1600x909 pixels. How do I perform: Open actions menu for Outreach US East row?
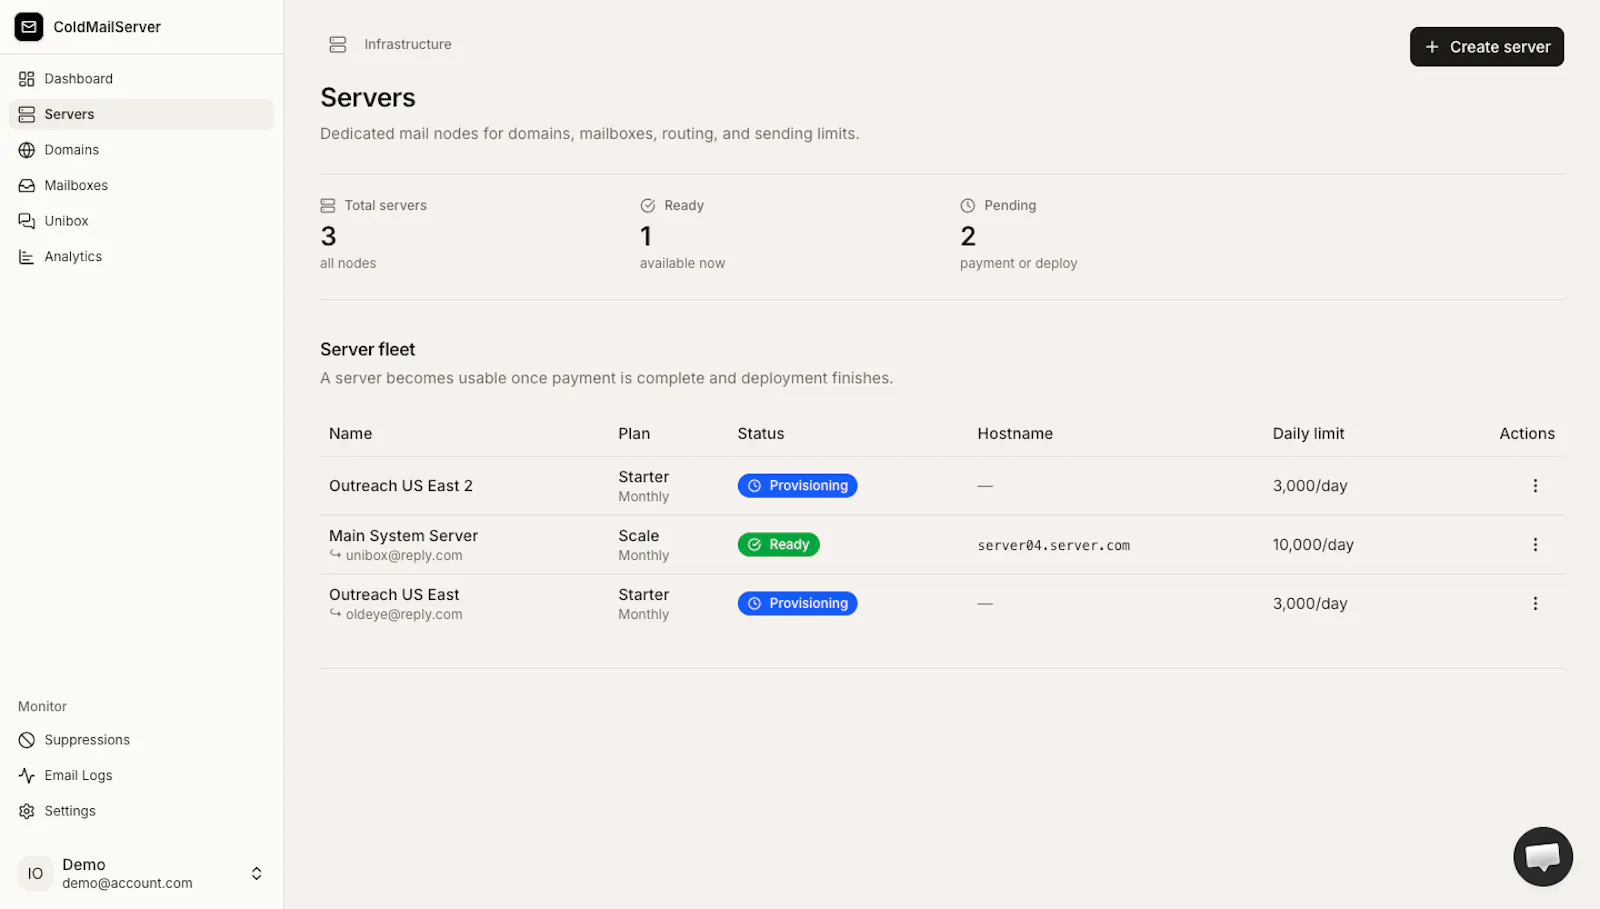(1535, 604)
